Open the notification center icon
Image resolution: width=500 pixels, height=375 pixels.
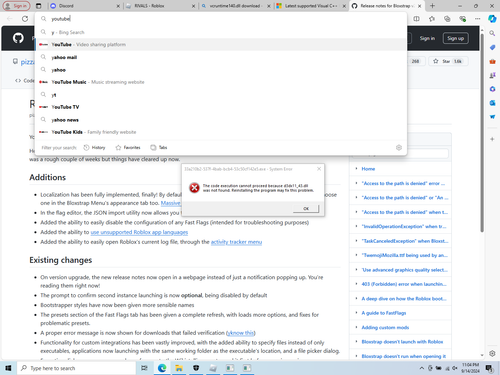489,368
